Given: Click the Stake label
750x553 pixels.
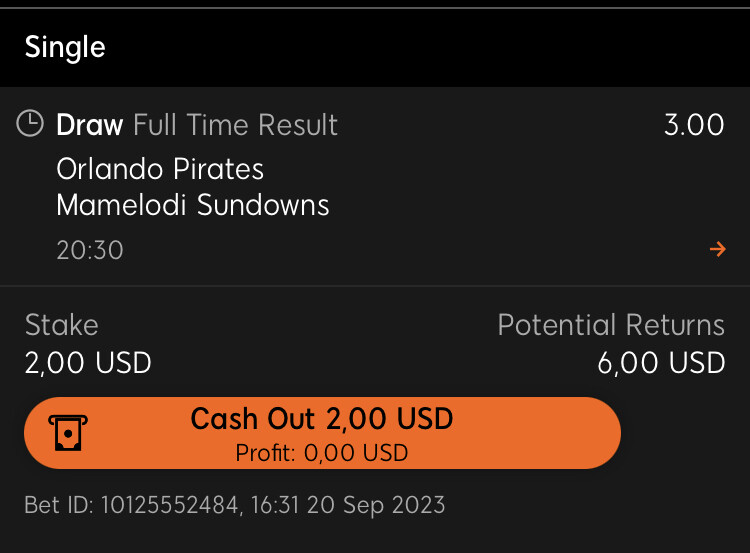Looking at the screenshot, I should (62, 325).
